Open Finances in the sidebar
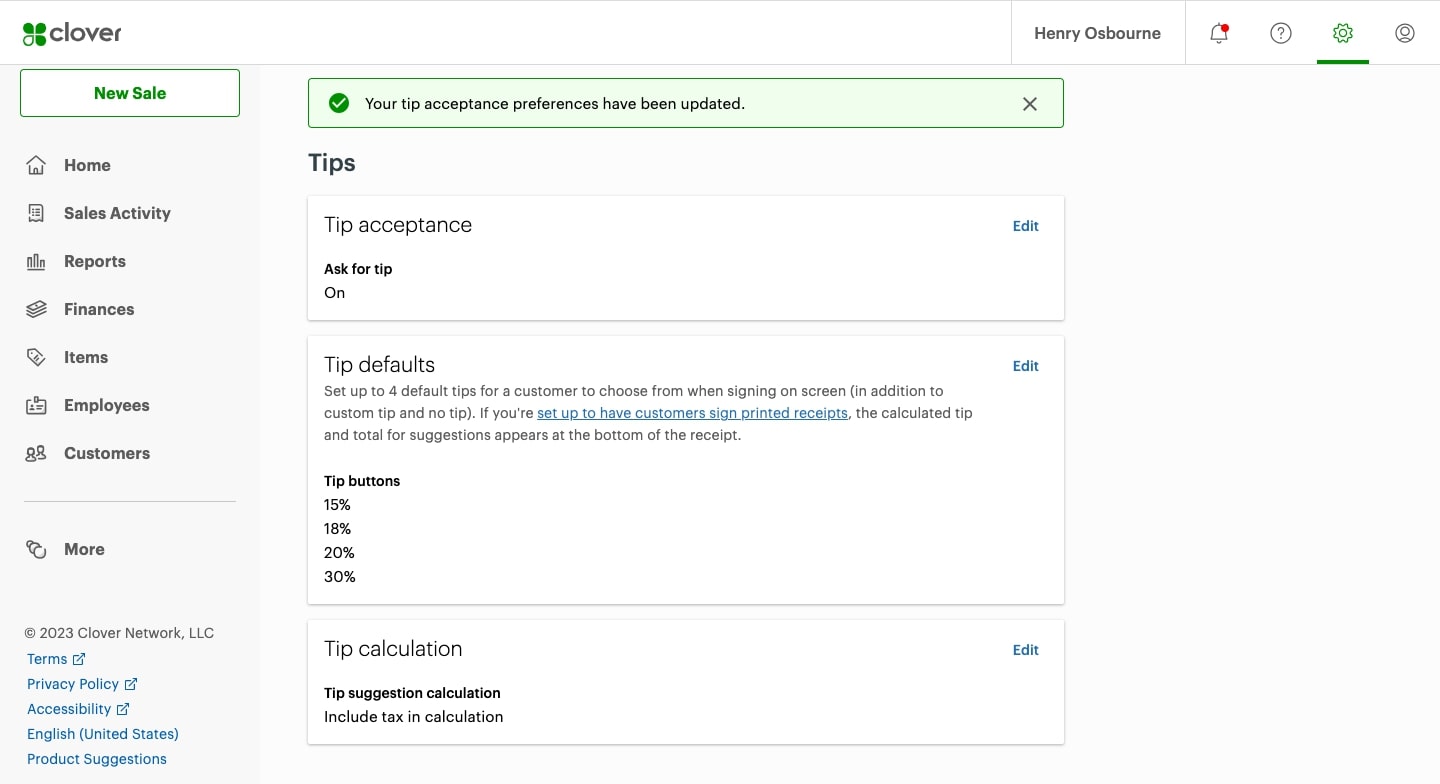 click(99, 309)
